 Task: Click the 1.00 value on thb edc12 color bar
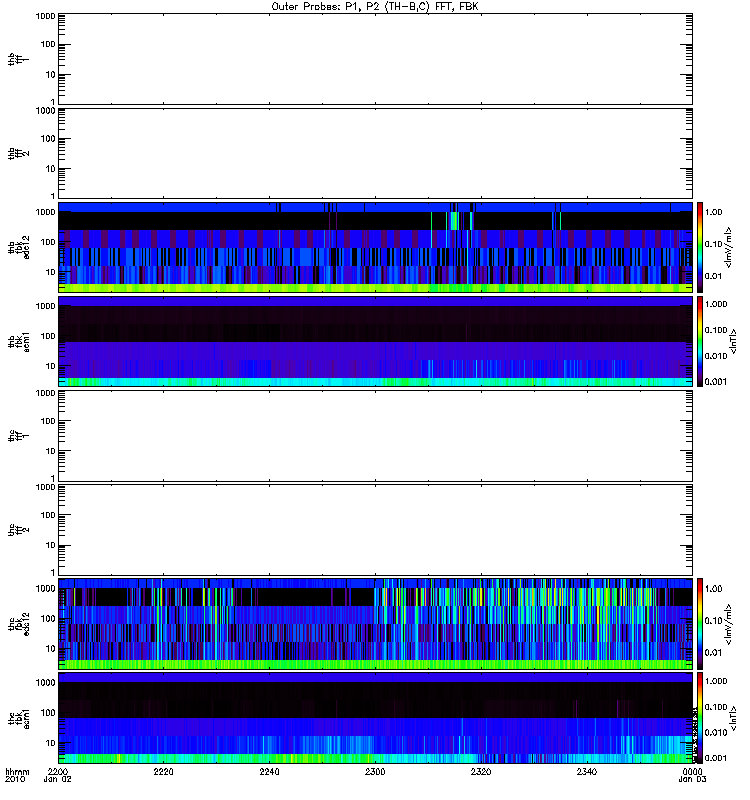(x=713, y=212)
